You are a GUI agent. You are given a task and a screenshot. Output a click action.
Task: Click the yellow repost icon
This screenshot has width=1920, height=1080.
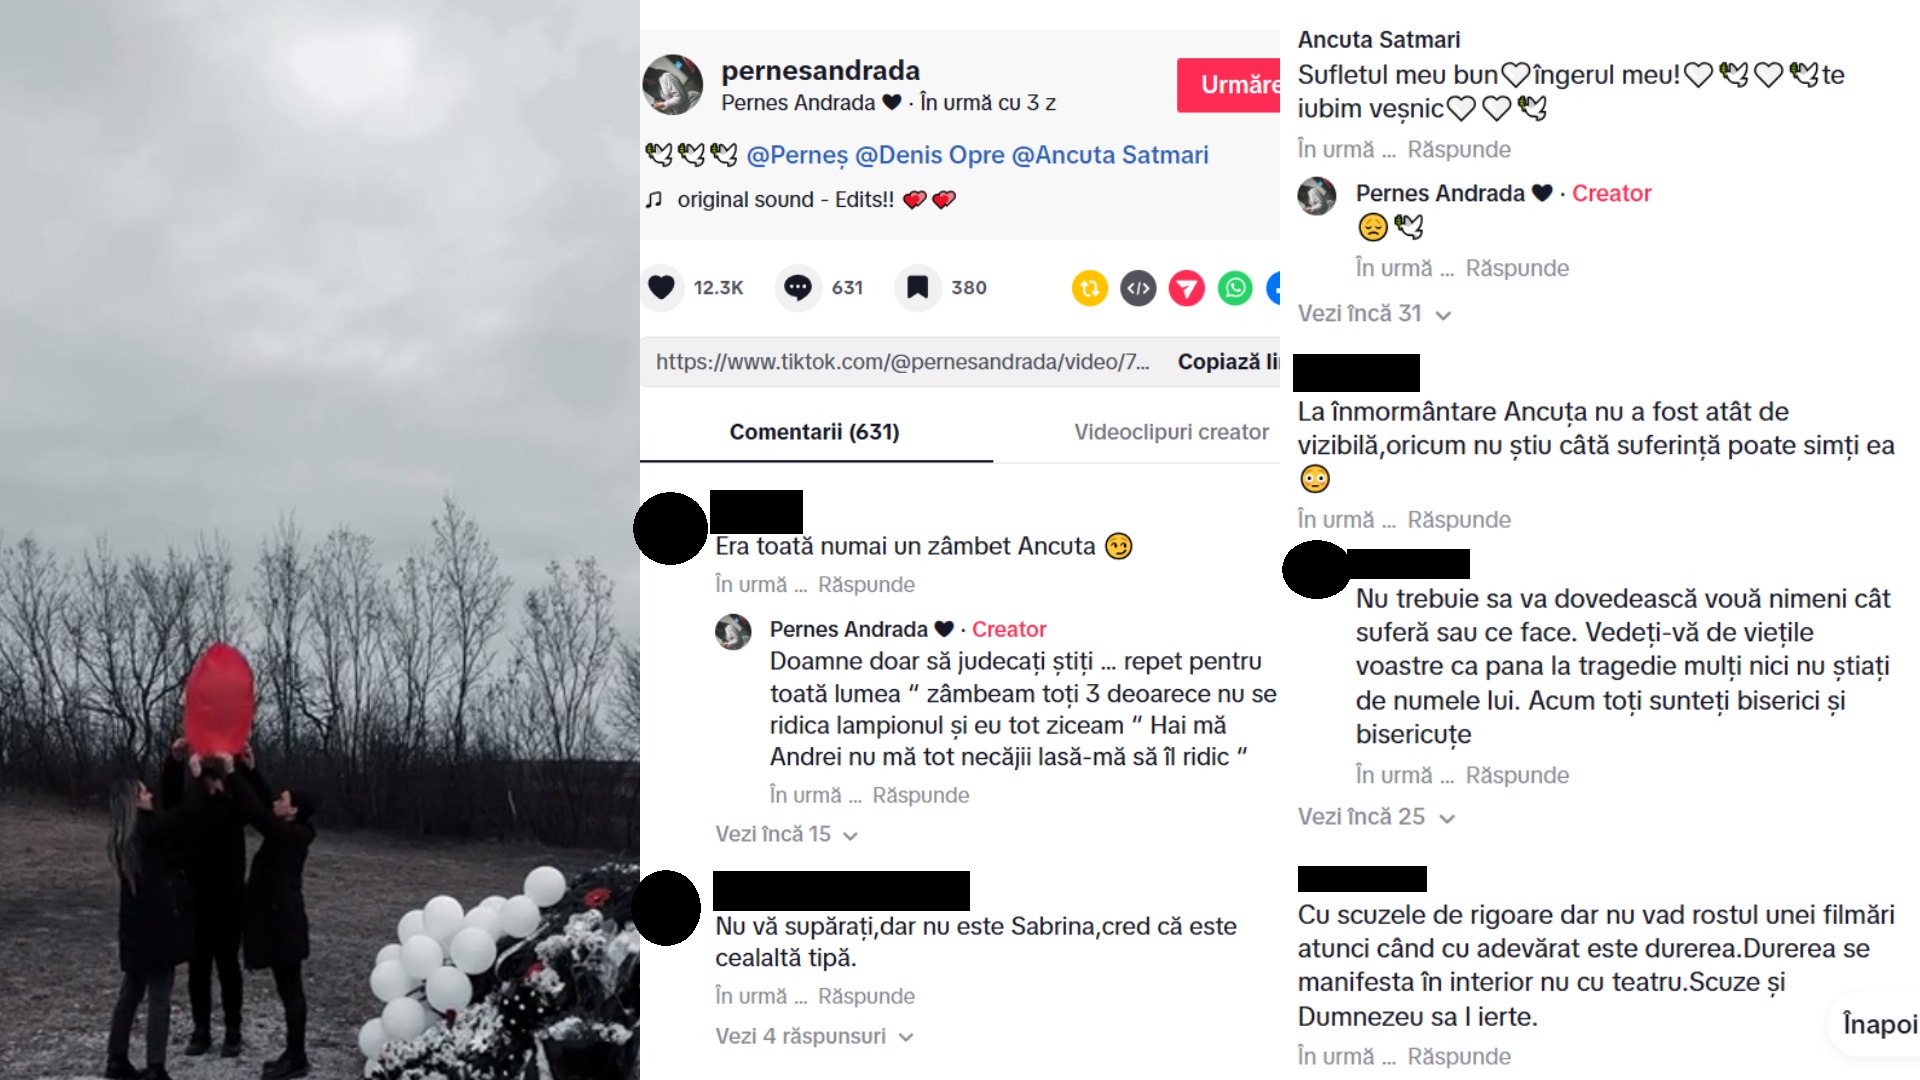click(x=1090, y=288)
